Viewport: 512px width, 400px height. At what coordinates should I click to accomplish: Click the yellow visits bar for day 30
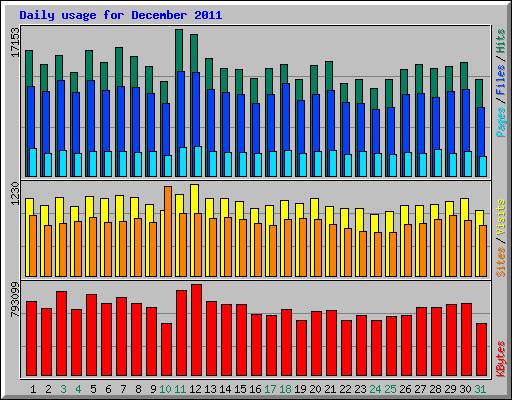click(465, 209)
